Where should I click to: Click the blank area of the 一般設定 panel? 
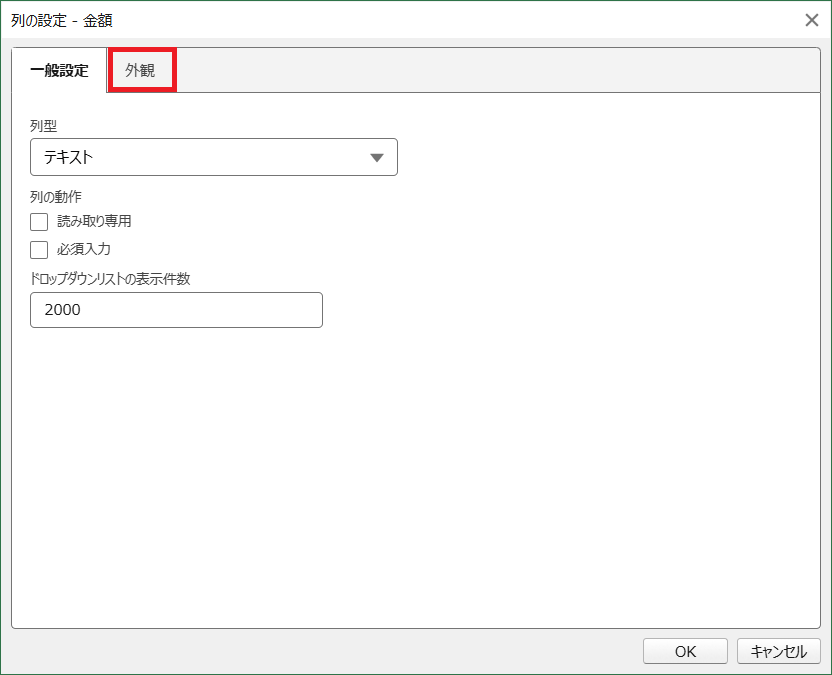pos(416,478)
